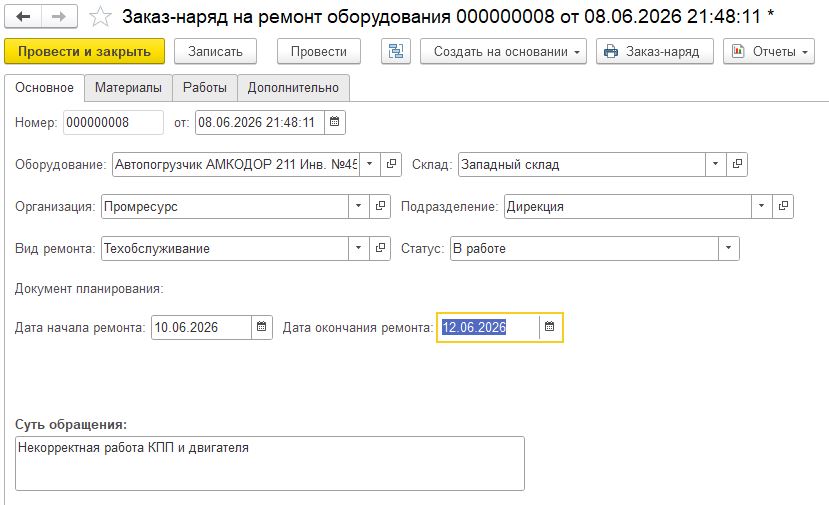
Task: Click the Записать button
Action: click(x=215, y=51)
